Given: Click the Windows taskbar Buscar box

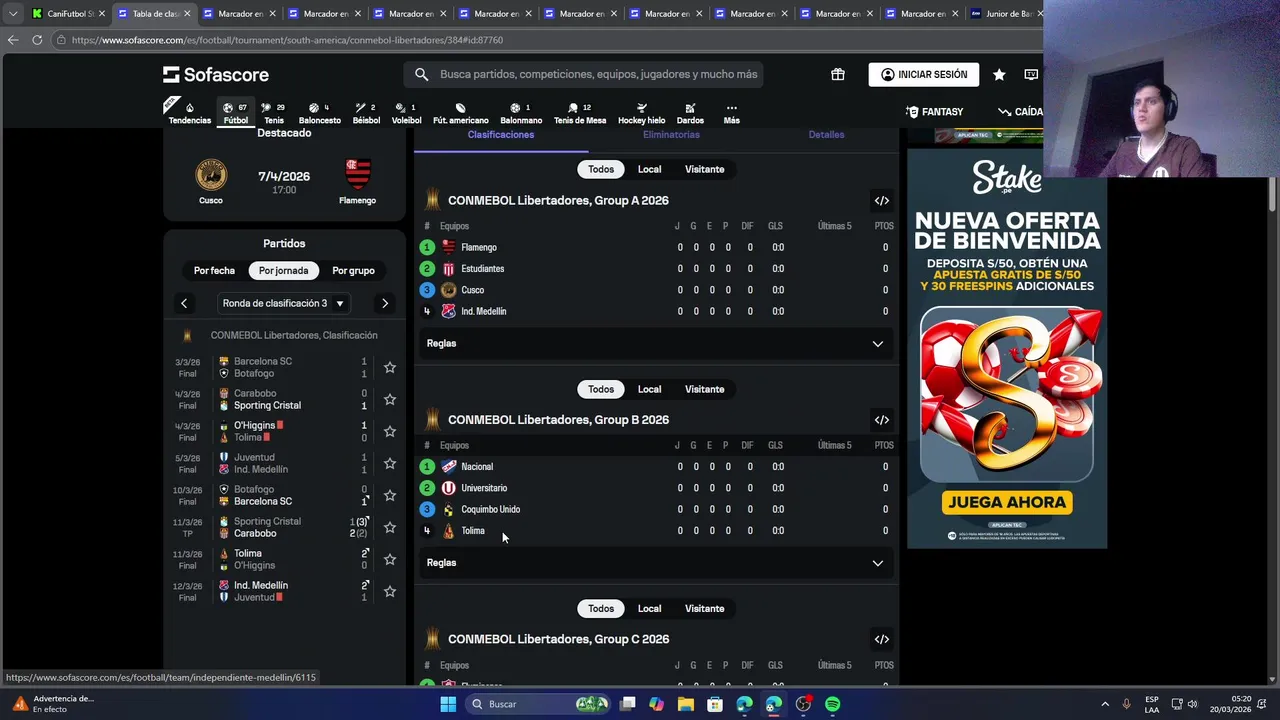Looking at the screenshot, I should coord(536,704).
